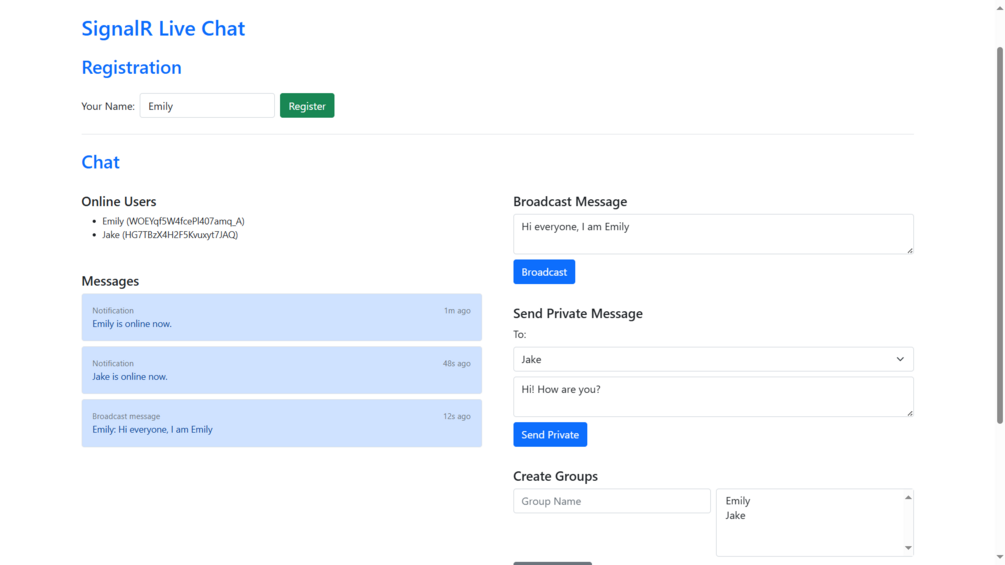The image size is (1005, 565).
Task: Click the group member list scroll-down arrow
Action: [908, 548]
